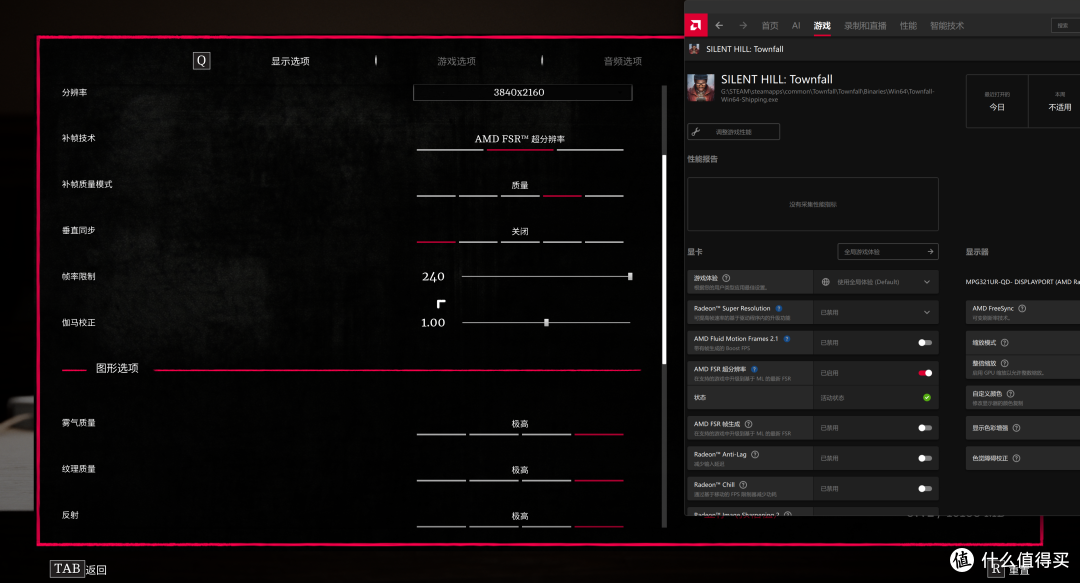Expand the Radeon Super Resolution dropdown chevron
The height and width of the screenshot is (583, 1080).
coord(926,312)
